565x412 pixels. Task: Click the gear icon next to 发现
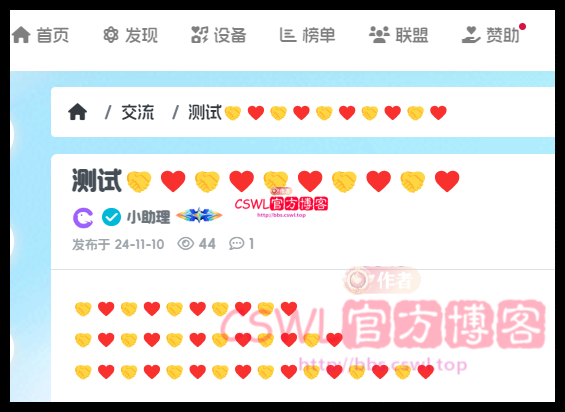[111, 35]
